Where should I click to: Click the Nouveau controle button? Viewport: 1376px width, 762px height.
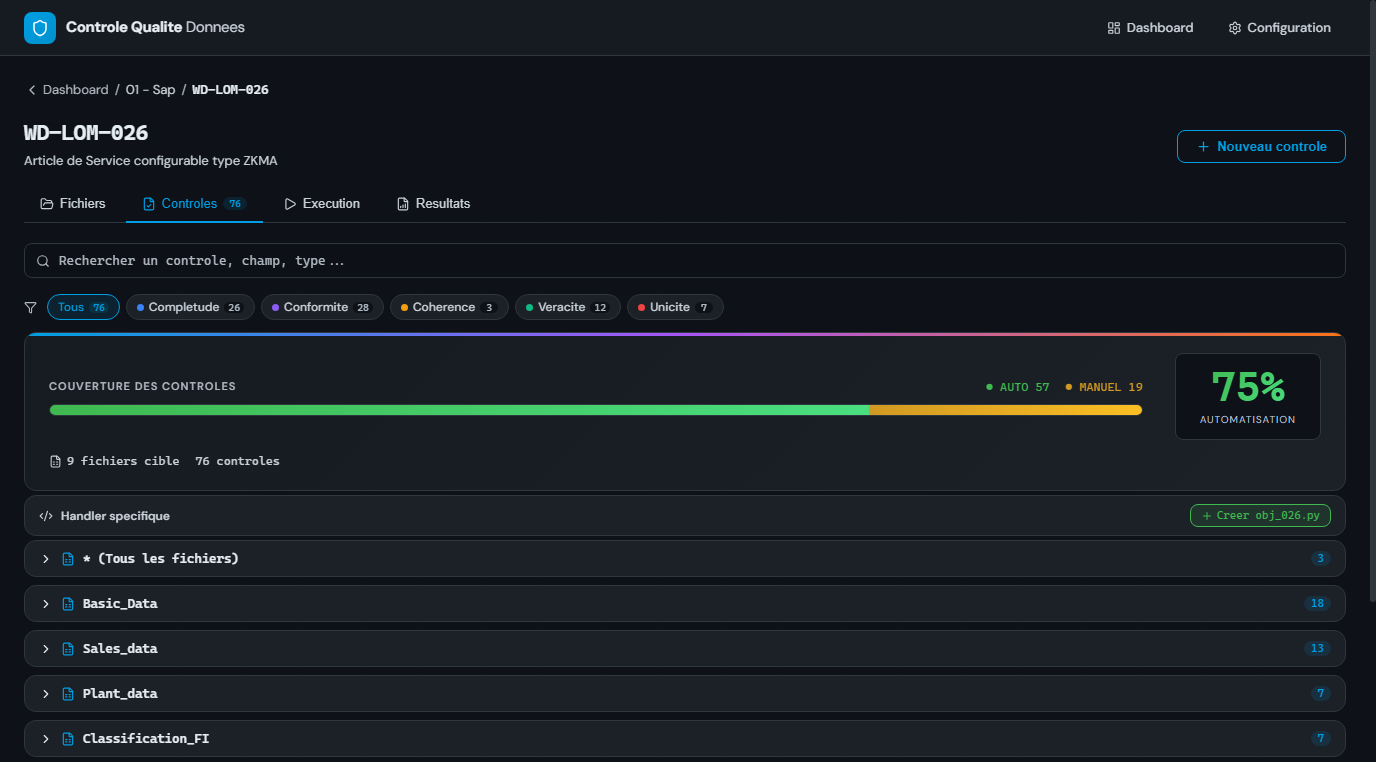[1261, 146]
